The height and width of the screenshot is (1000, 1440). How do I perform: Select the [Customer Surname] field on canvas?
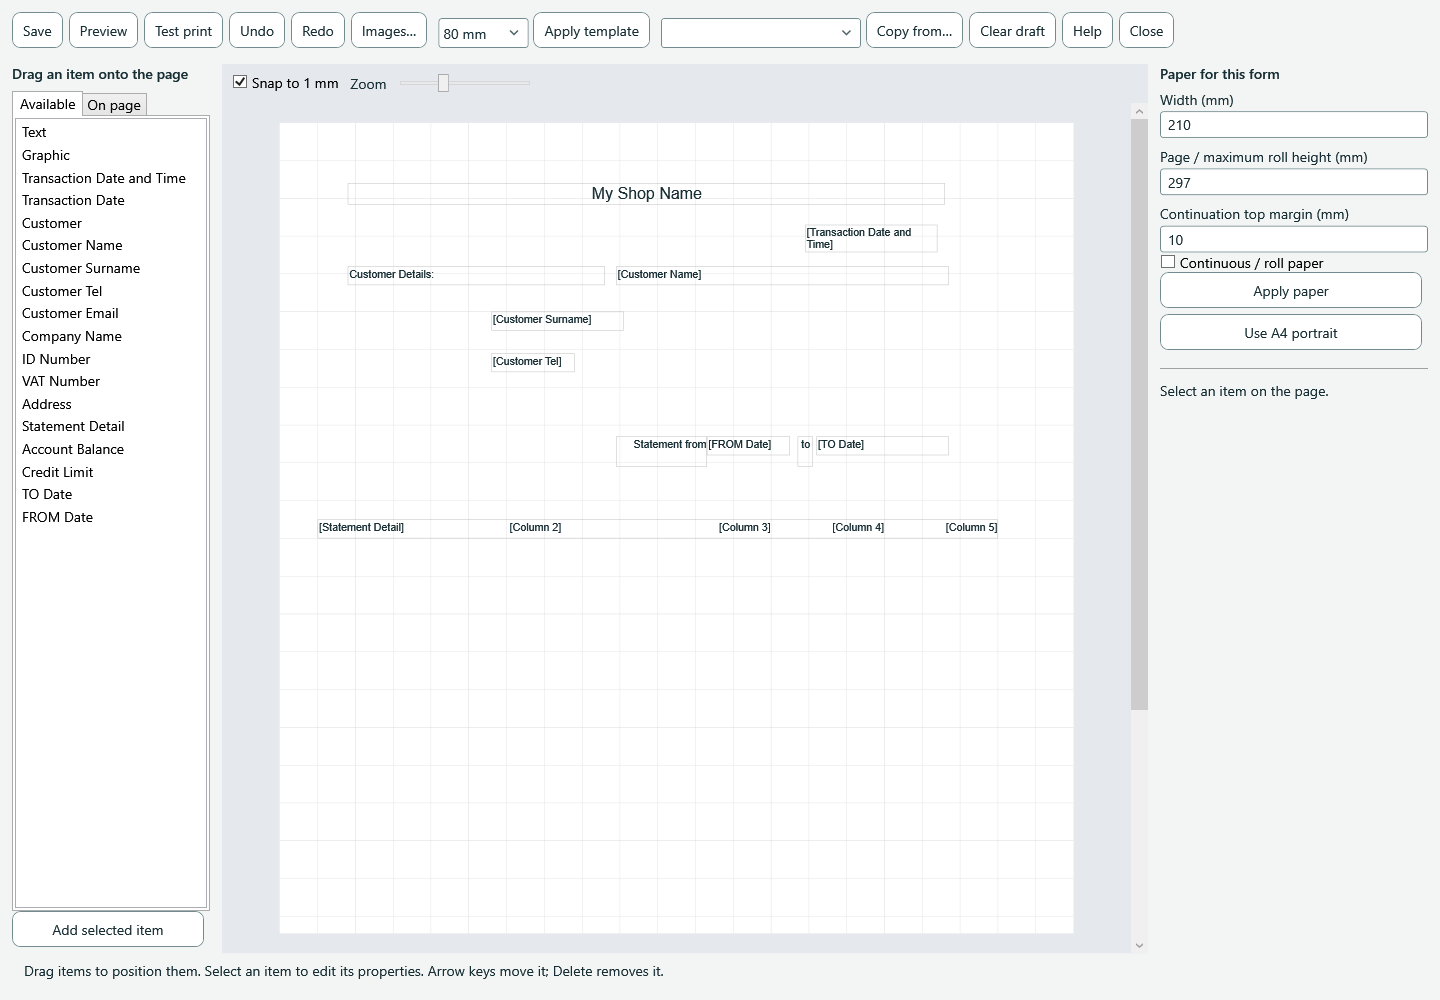coord(557,320)
